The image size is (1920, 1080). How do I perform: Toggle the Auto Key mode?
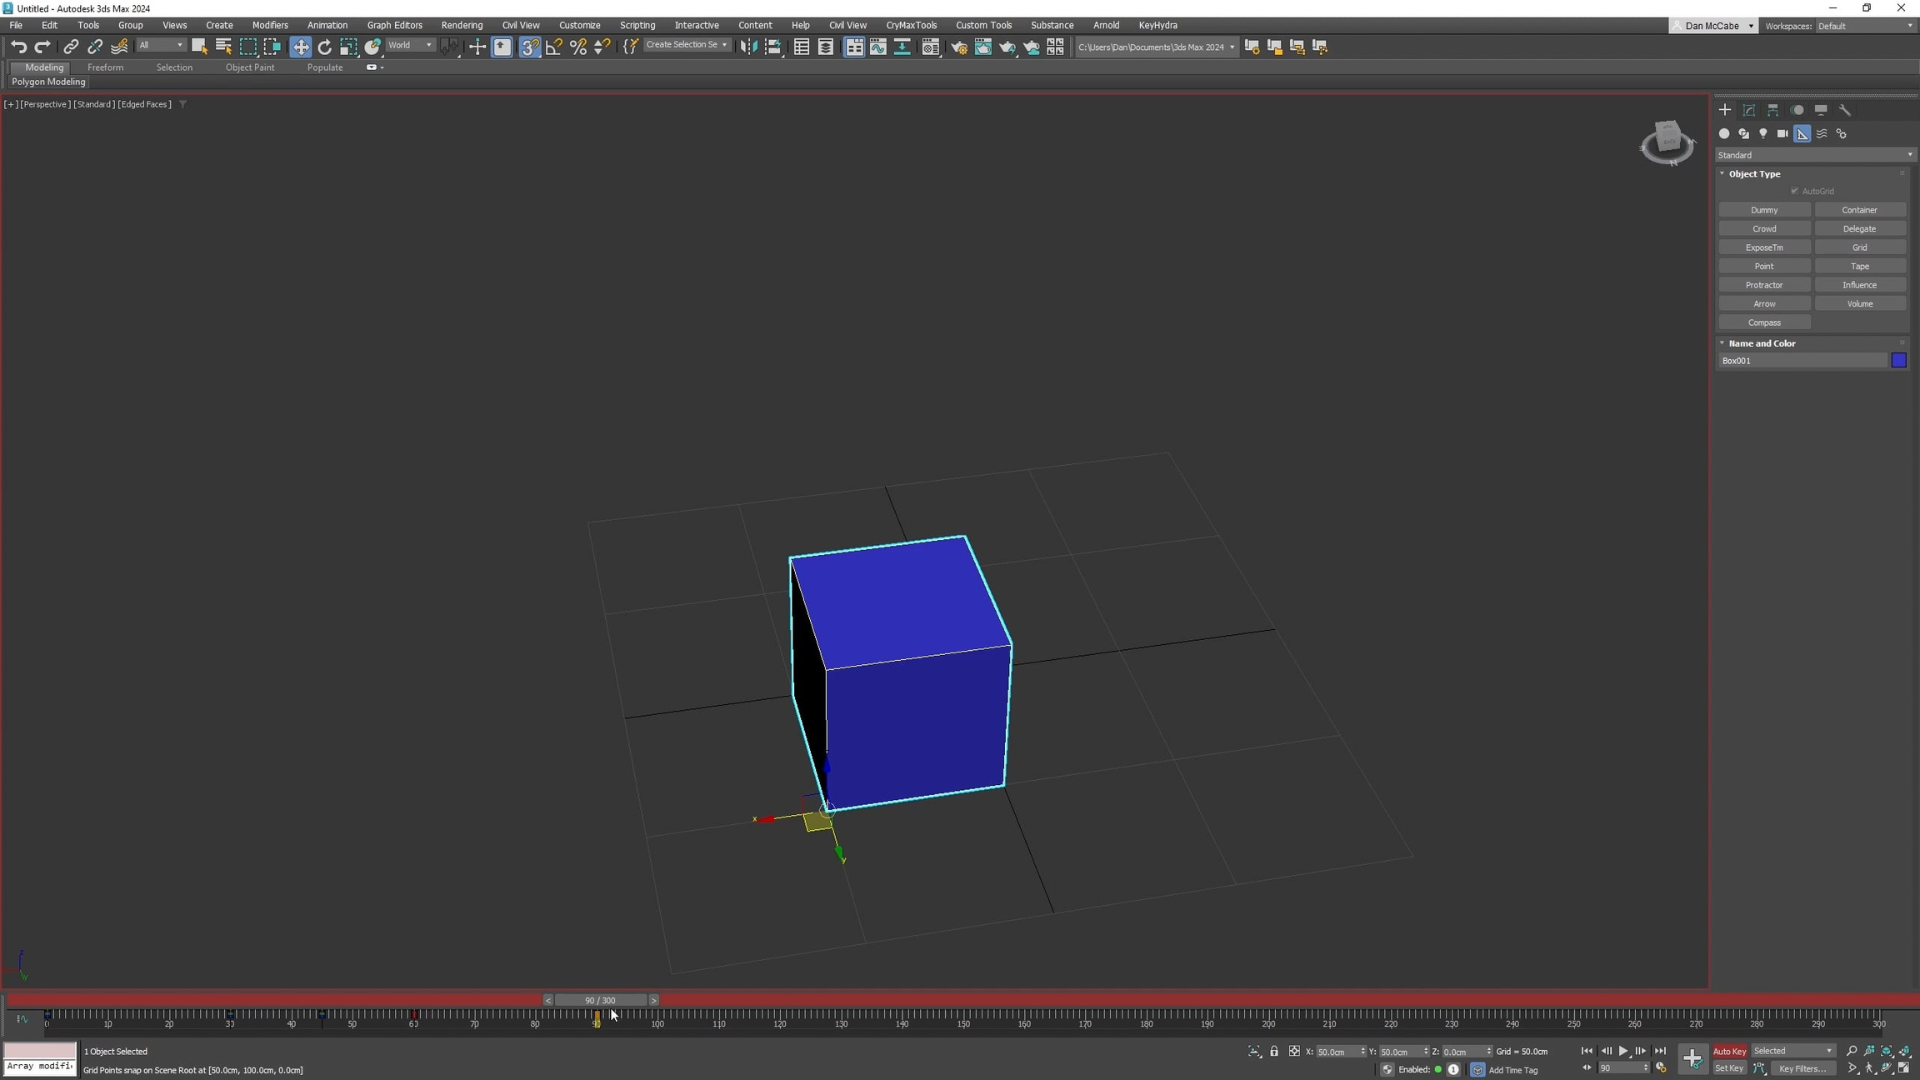(x=1729, y=1051)
